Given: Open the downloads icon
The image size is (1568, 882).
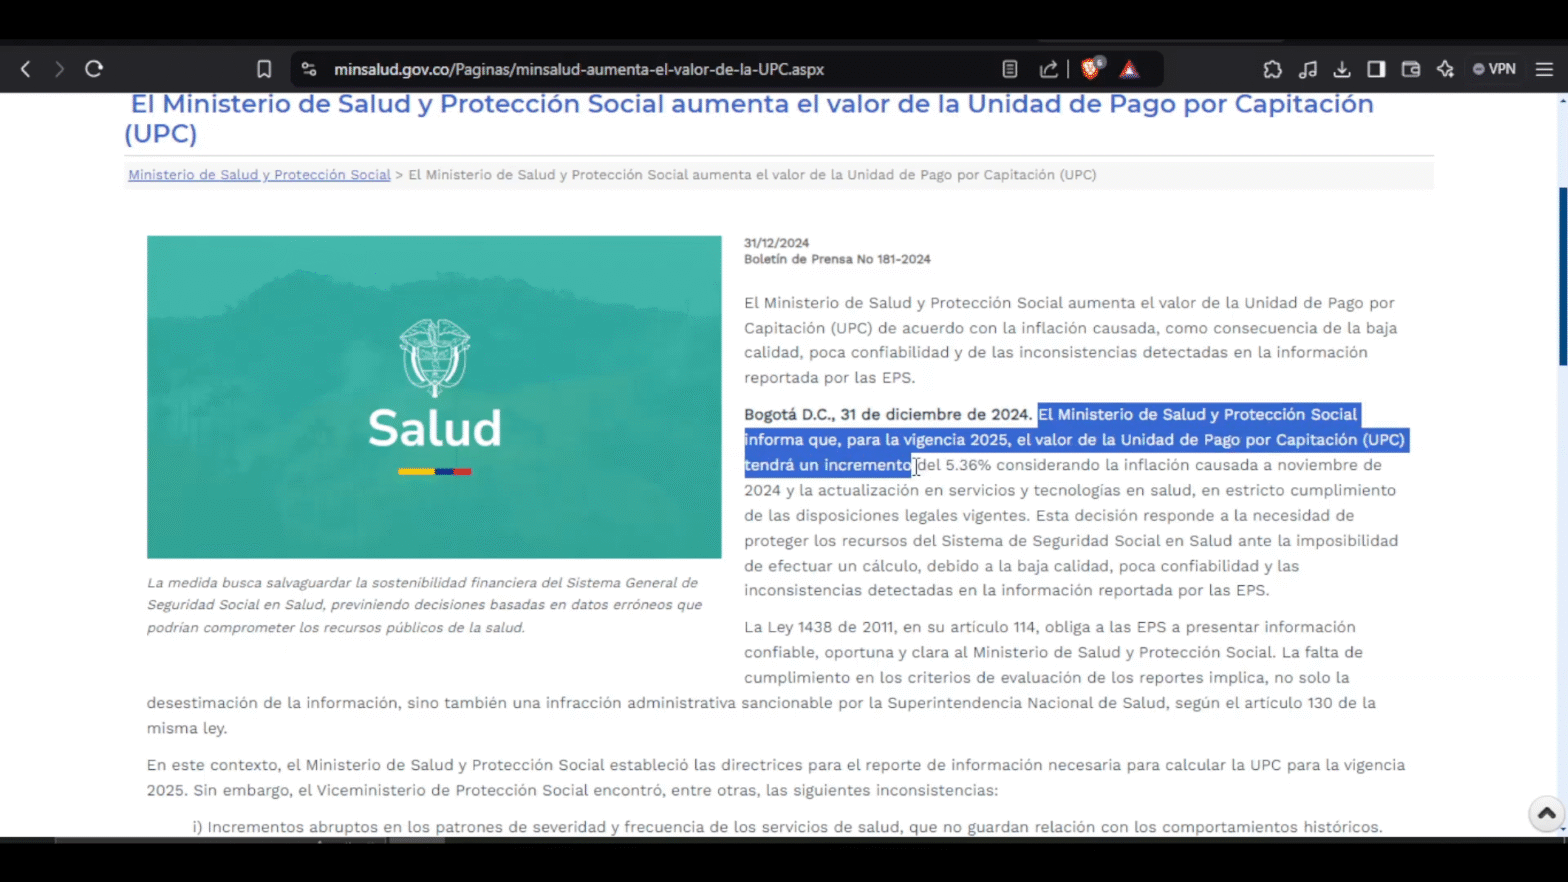Looking at the screenshot, I should 1342,69.
